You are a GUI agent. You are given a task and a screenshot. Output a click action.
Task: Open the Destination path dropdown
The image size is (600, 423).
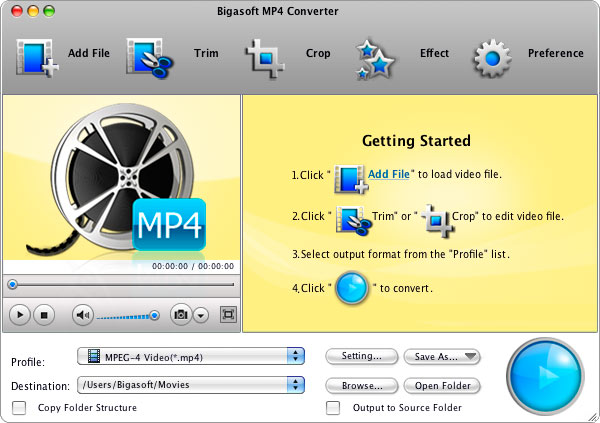coord(295,384)
